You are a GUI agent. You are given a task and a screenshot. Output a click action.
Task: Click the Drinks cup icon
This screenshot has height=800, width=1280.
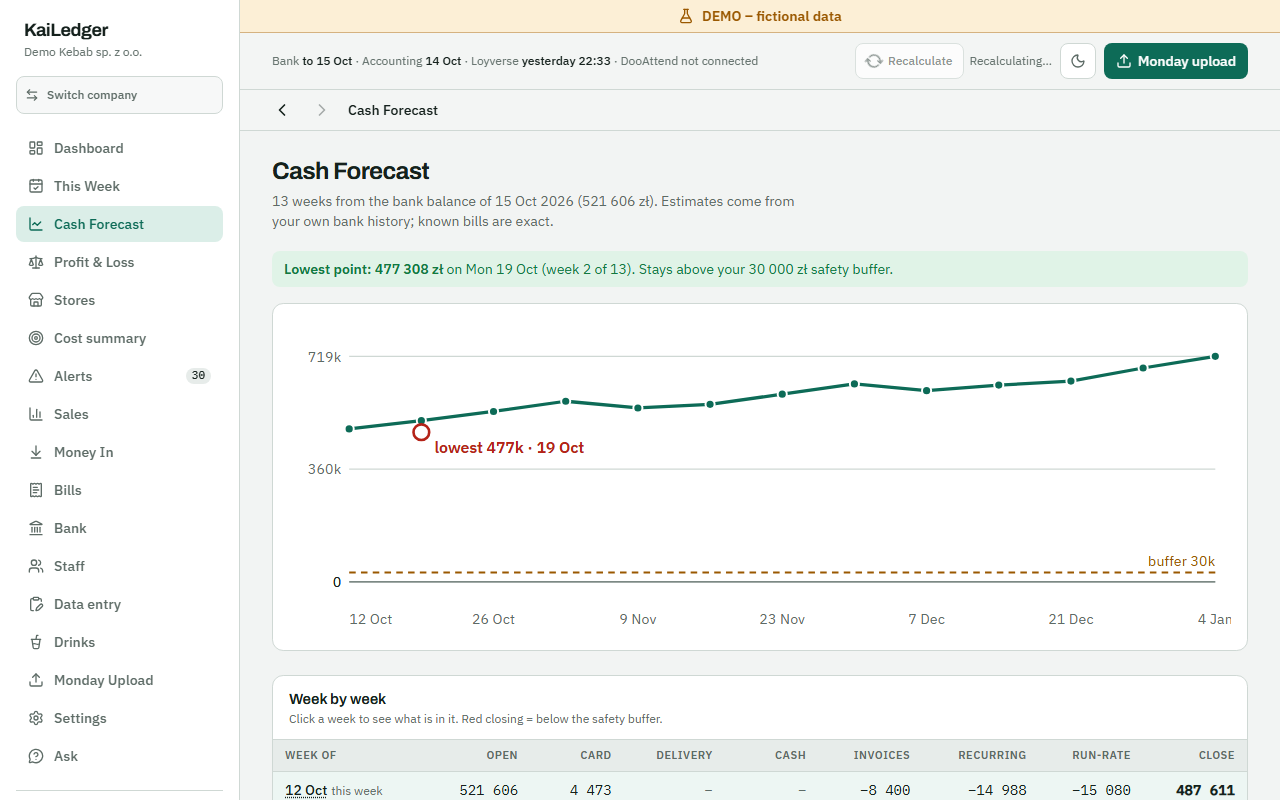[x=36, y=642]
